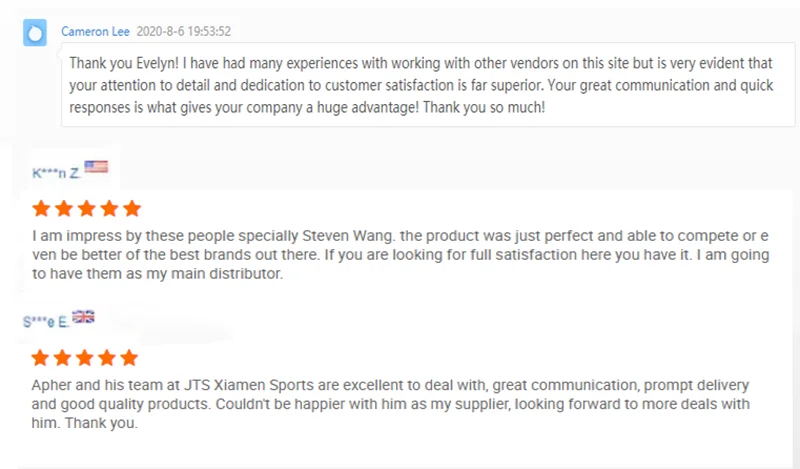The width and height of the screenshot is (800, 469).
Task: Click the 2020-8-6 19:53:52 timestamp
Action: [182, 31]
